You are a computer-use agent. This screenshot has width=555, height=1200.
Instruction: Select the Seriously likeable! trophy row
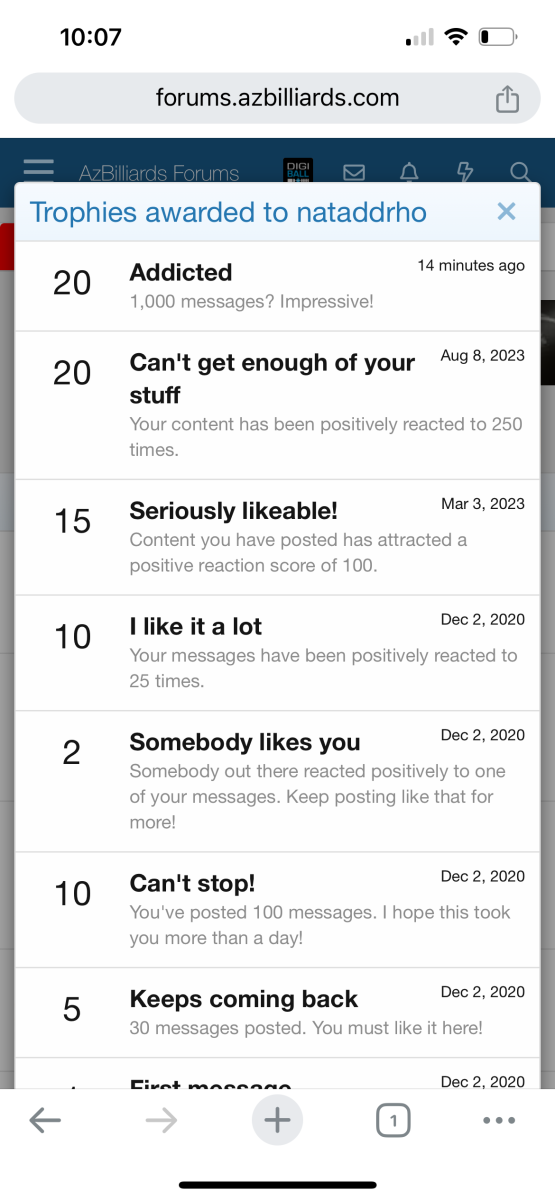point(277,537)
